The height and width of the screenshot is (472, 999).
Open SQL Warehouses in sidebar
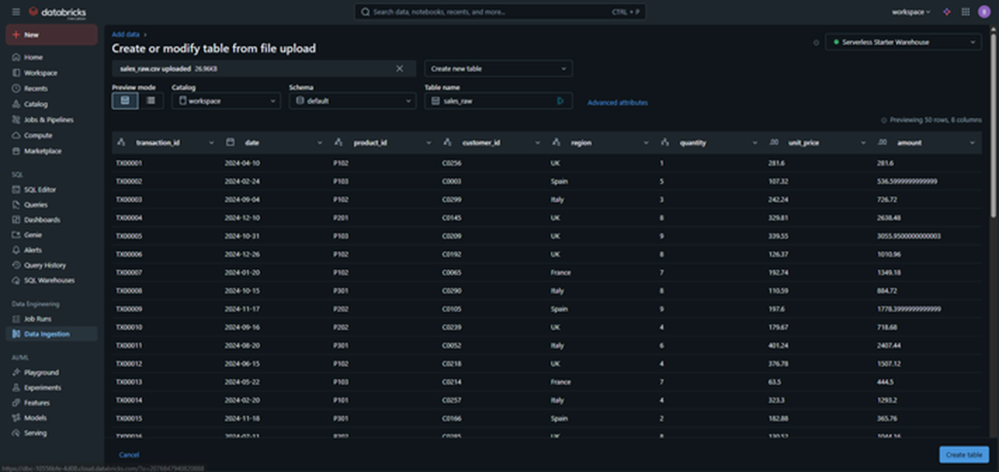pyautogui.click(x=52, y=280)
